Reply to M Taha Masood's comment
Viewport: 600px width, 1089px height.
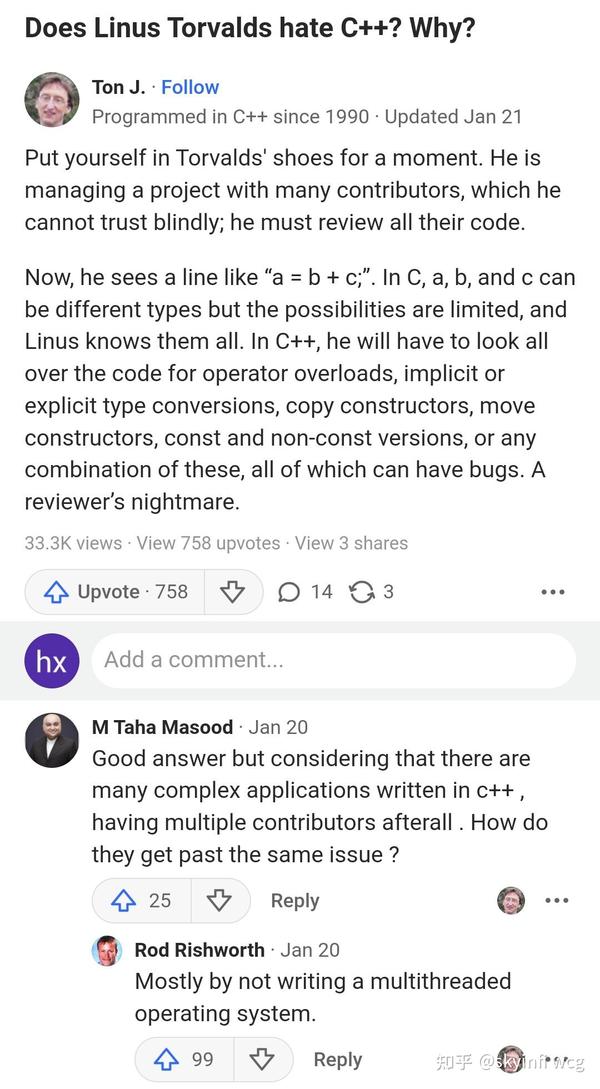click(295, 900)
